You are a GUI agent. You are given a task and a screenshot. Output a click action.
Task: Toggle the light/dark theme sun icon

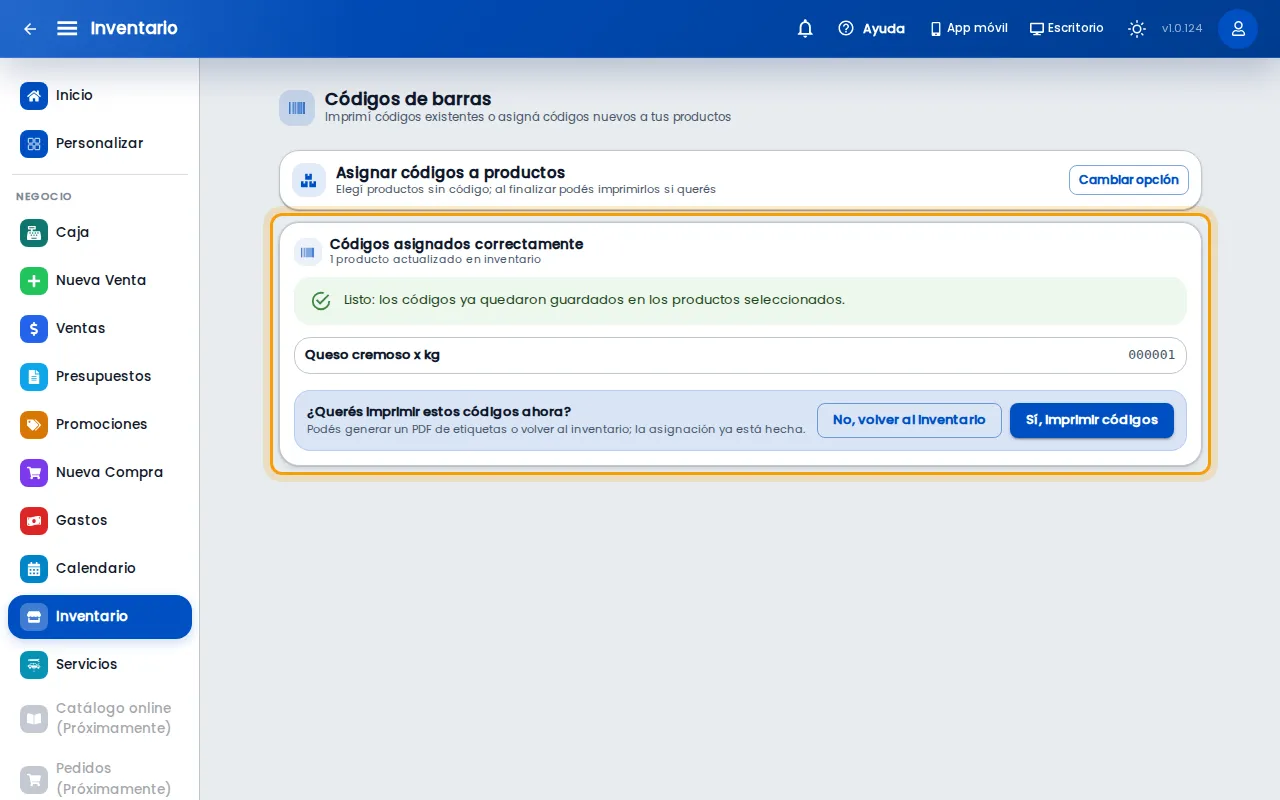1137,28
